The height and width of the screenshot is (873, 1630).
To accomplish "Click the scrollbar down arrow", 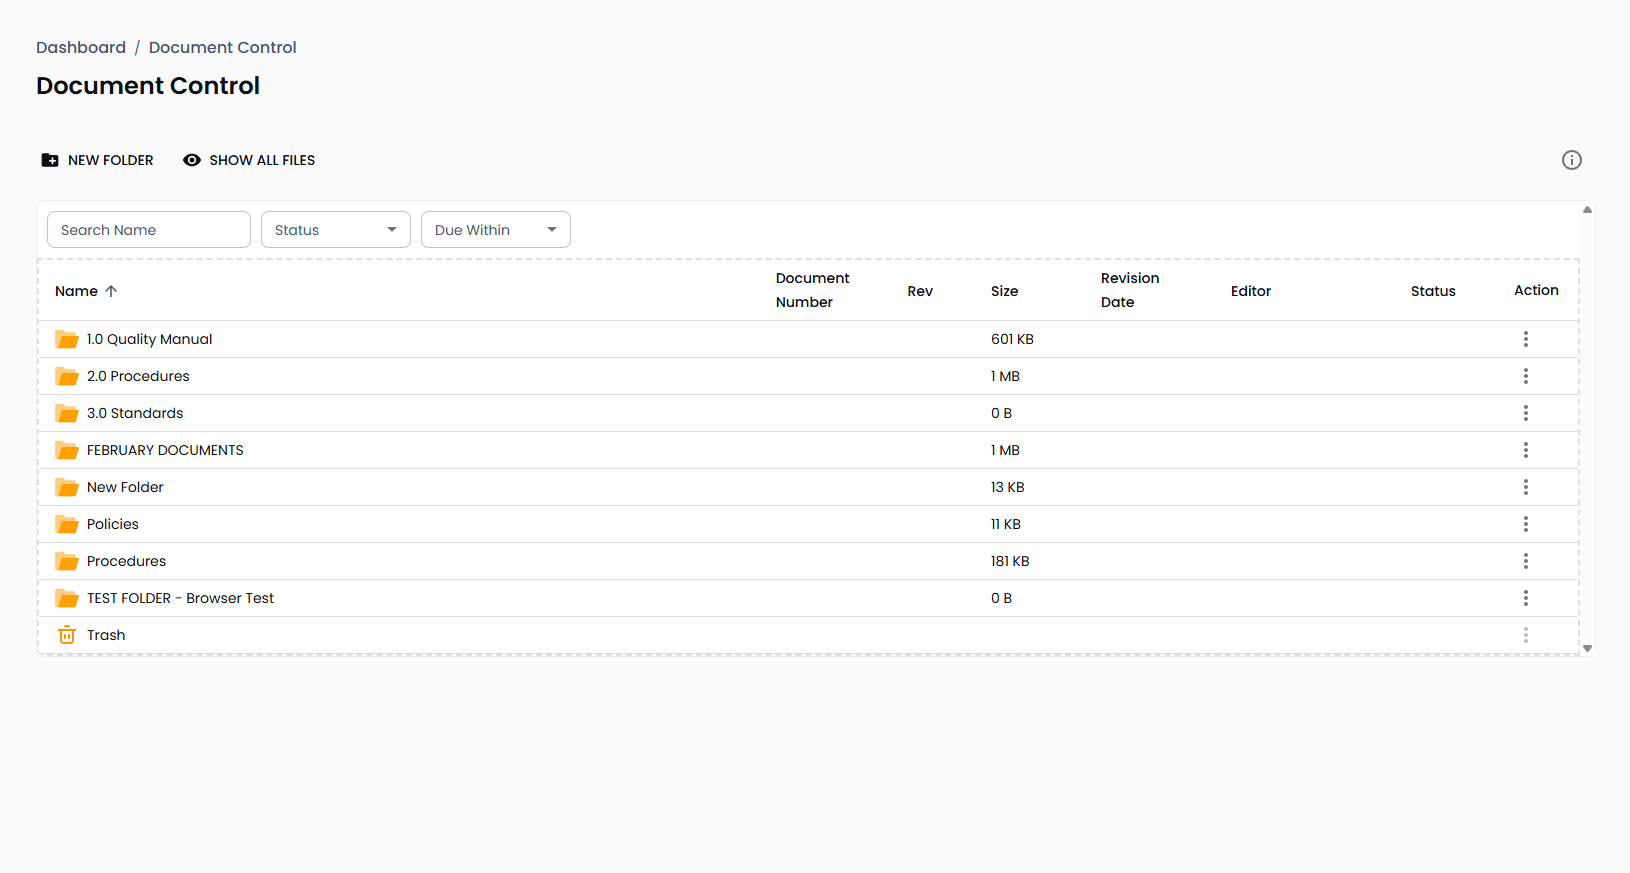I will (x=1587, y=648).
